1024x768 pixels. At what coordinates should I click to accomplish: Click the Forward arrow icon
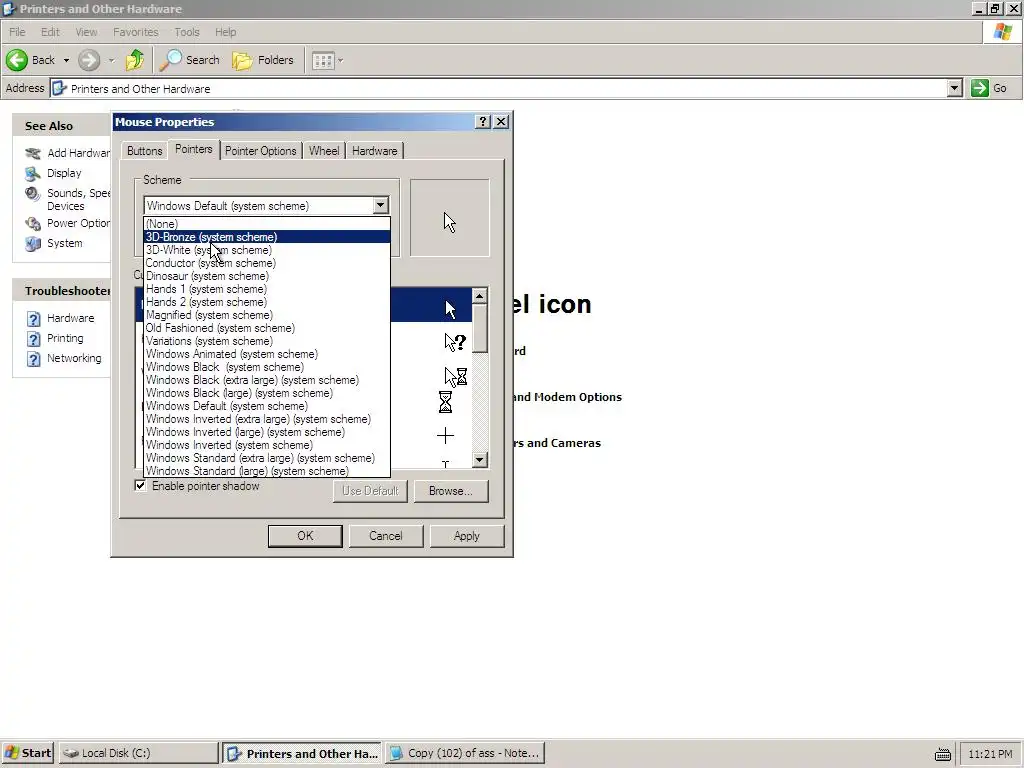point(89,60)
